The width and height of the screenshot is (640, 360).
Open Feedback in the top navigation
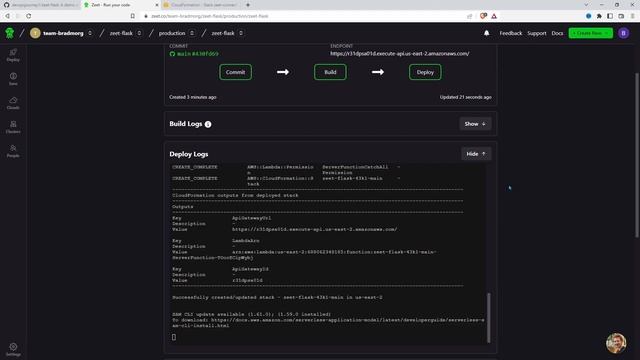point(511,33)
